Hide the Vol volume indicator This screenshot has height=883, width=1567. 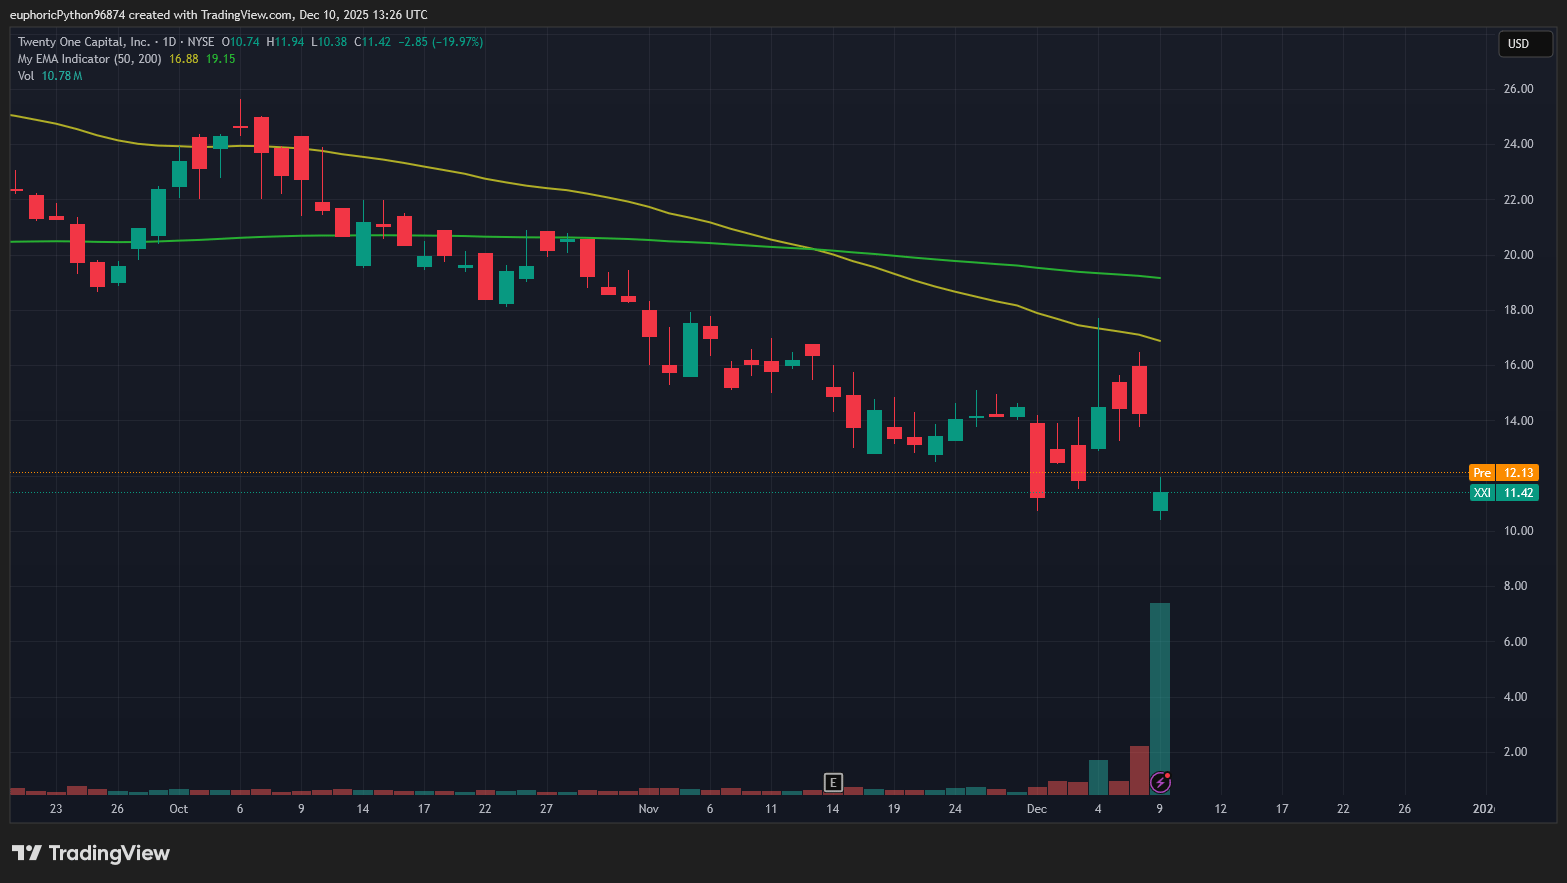point(27,75)
